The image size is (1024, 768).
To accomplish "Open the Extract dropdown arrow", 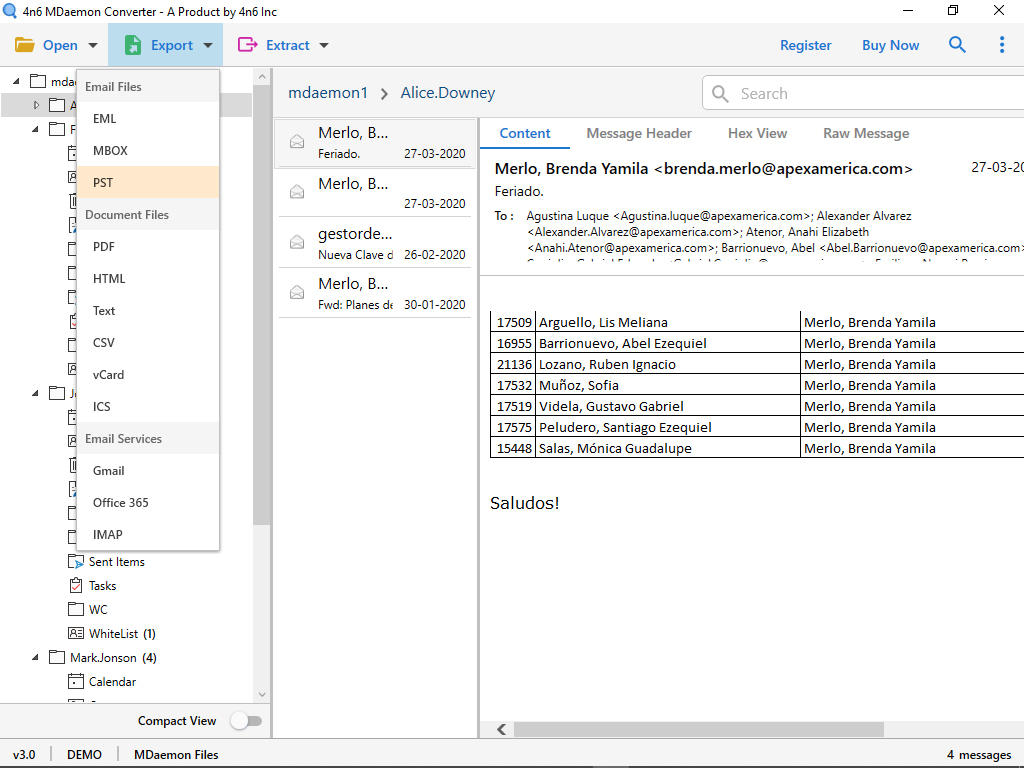I will (324, 45).
